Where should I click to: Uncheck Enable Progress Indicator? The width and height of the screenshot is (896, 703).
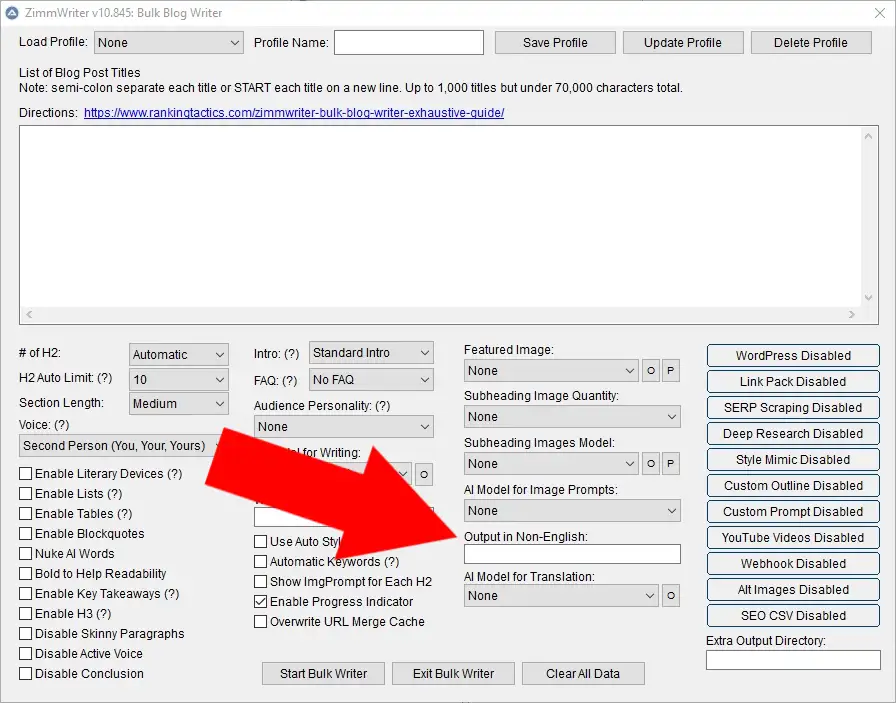tap(261, 602)
